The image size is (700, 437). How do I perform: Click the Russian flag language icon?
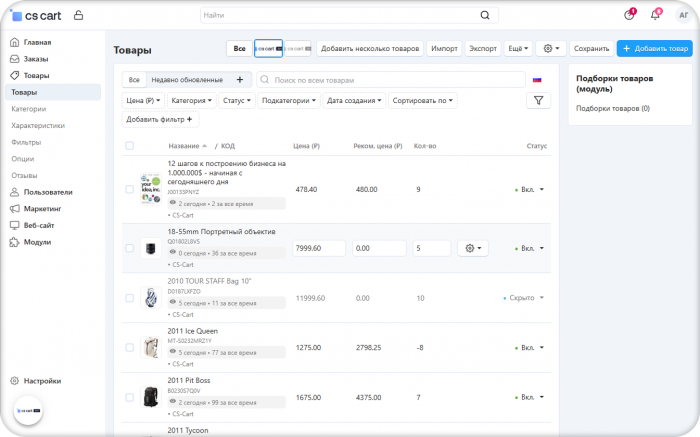pyautogui.click(x=537, y=80)
